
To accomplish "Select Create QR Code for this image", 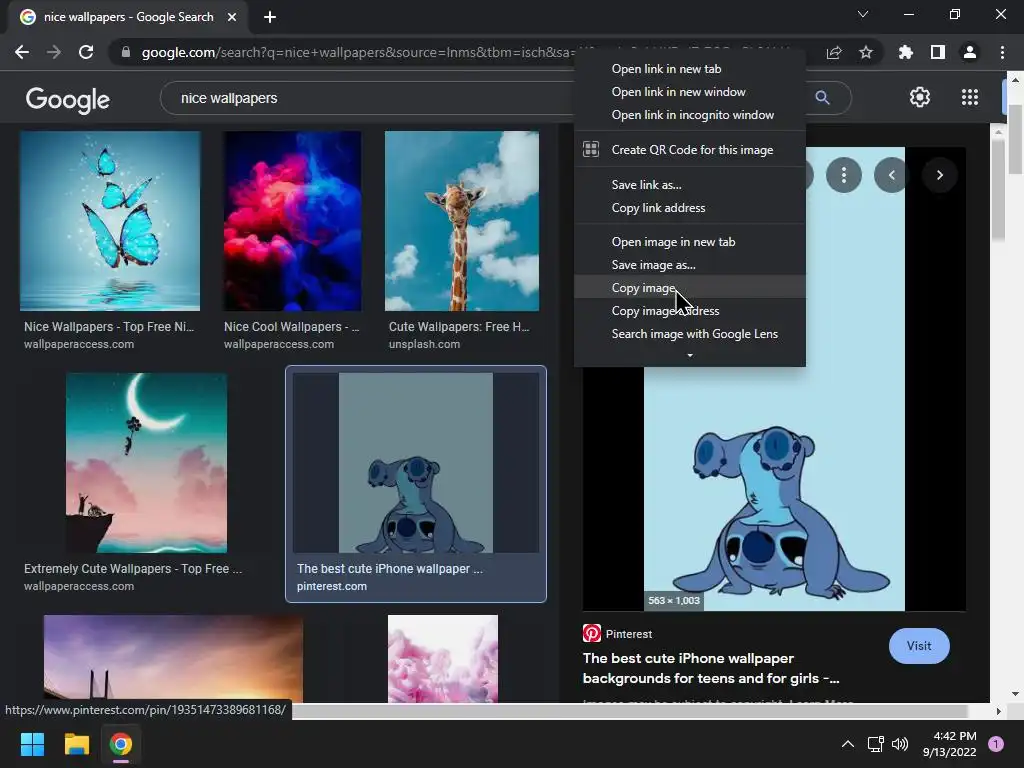I will tap(690, 150).
